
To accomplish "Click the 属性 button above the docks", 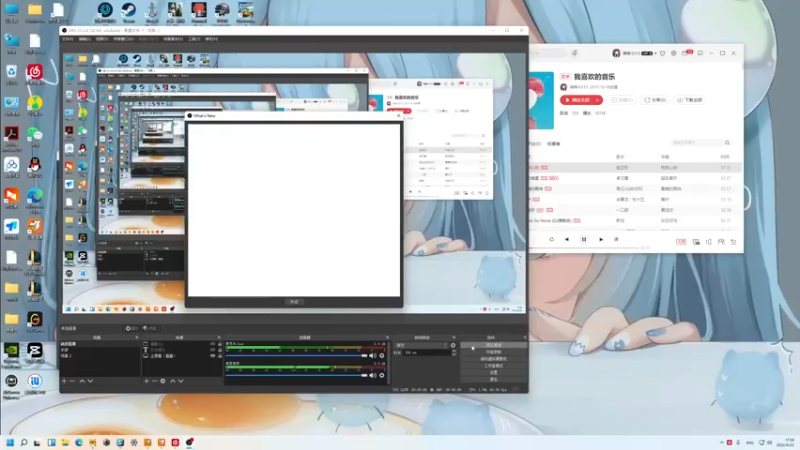I will coord(132,329).
